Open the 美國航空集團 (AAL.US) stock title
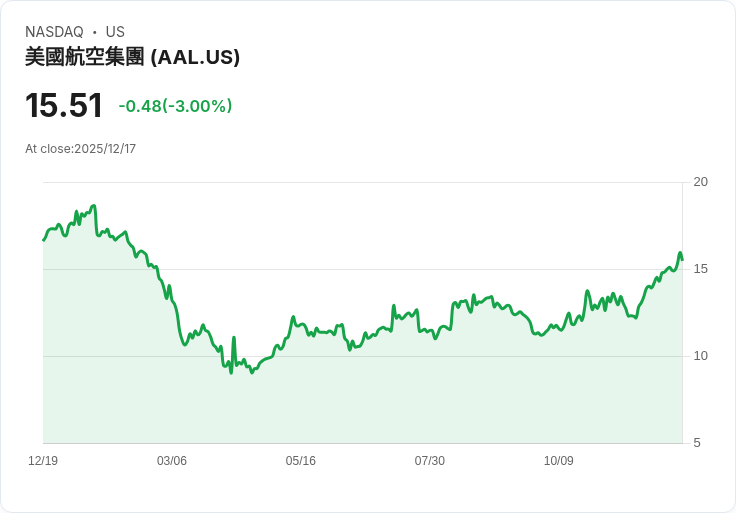 [x=132, y=57]
